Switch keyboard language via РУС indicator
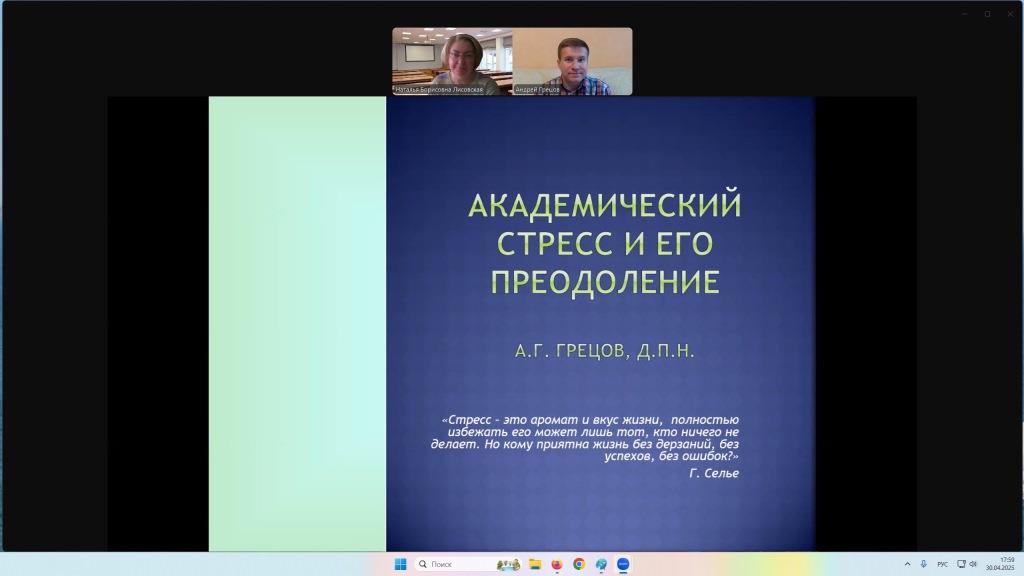Screen dimensions: 1024x576 click(x=942, y=564)
